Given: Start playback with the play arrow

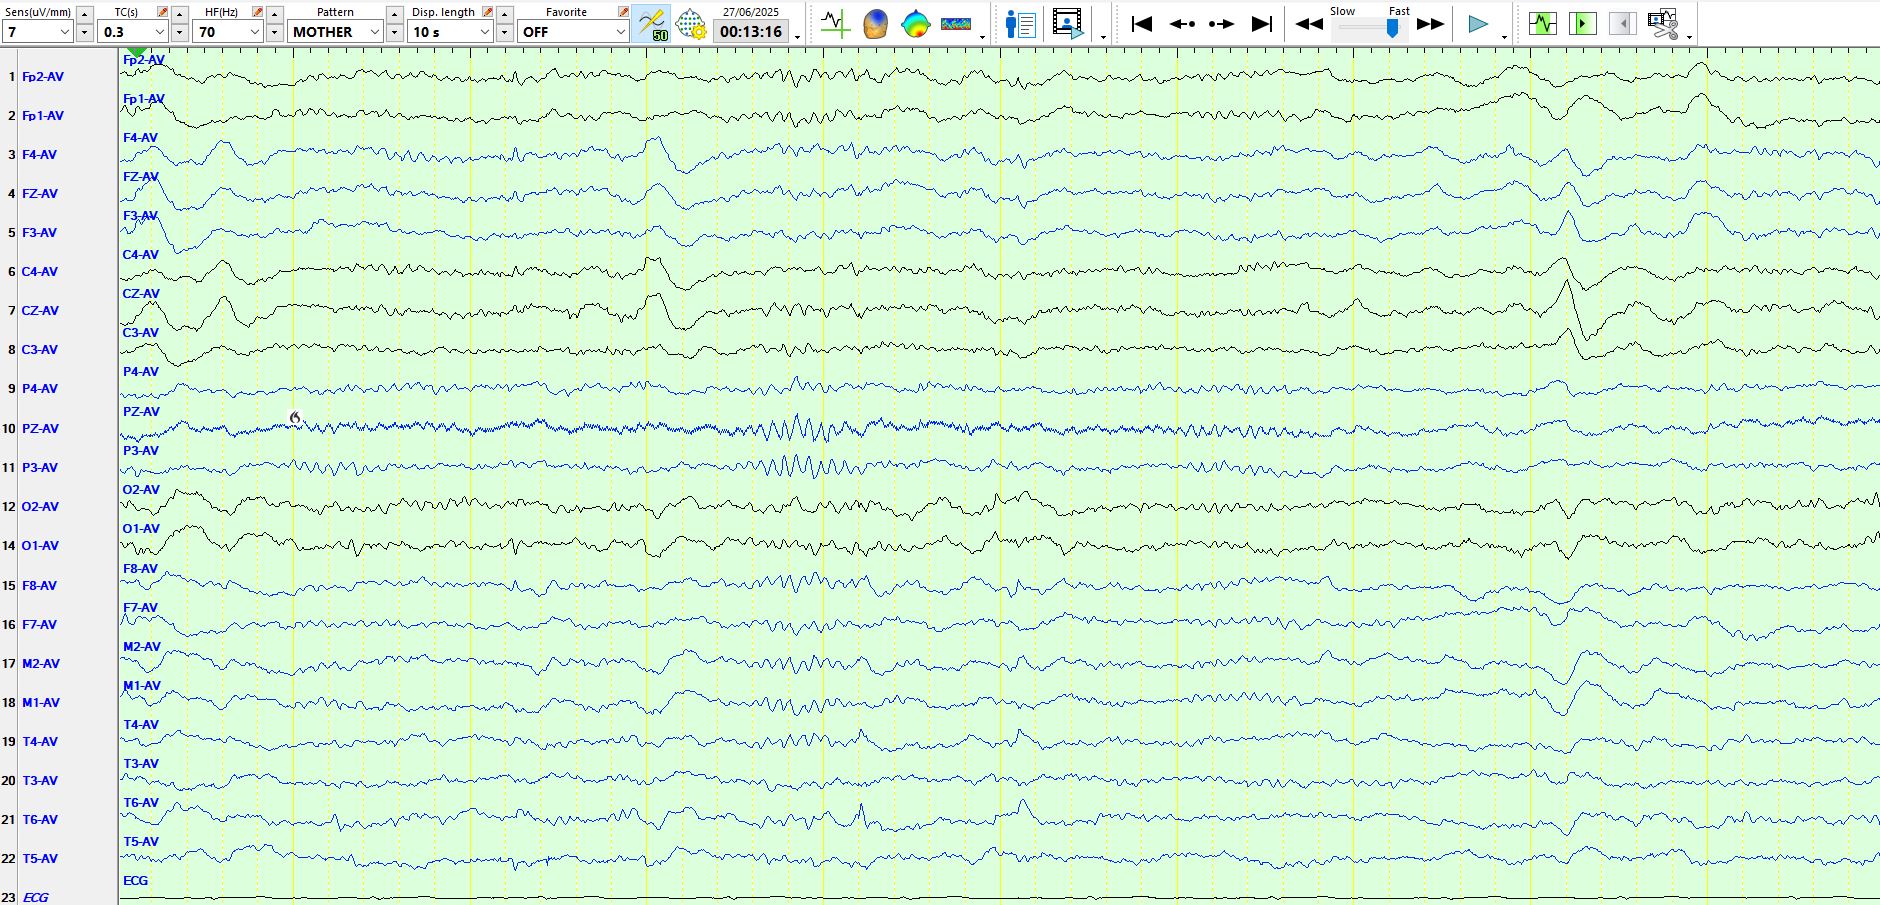Looking at the screenshot, I should click(1478, 24).
